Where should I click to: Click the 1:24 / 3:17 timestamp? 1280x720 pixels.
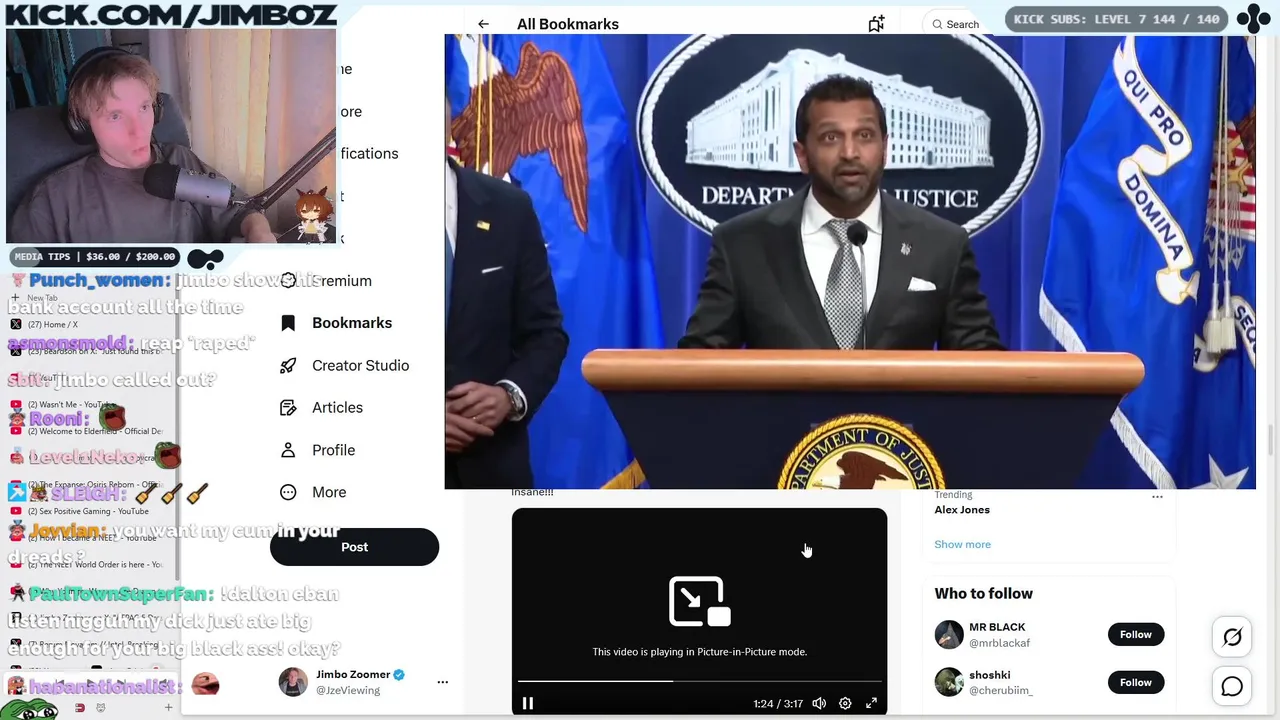(x=778, y=703)
